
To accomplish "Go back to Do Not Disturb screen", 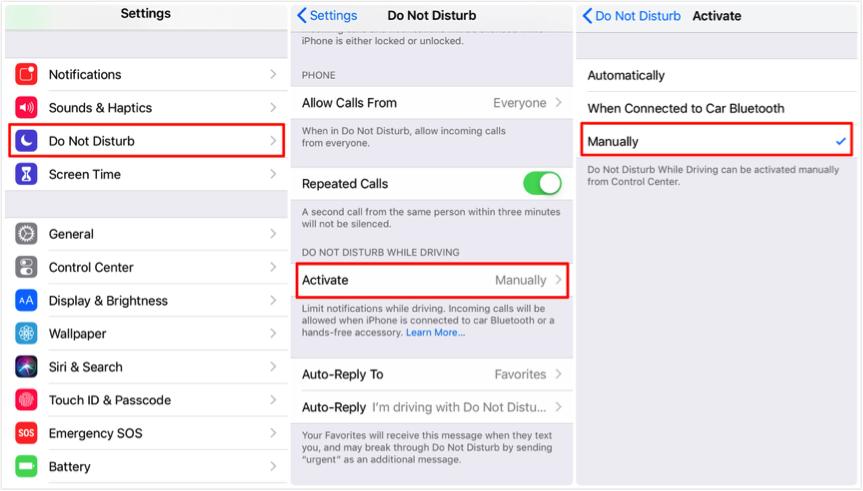I will pos(632,16).
